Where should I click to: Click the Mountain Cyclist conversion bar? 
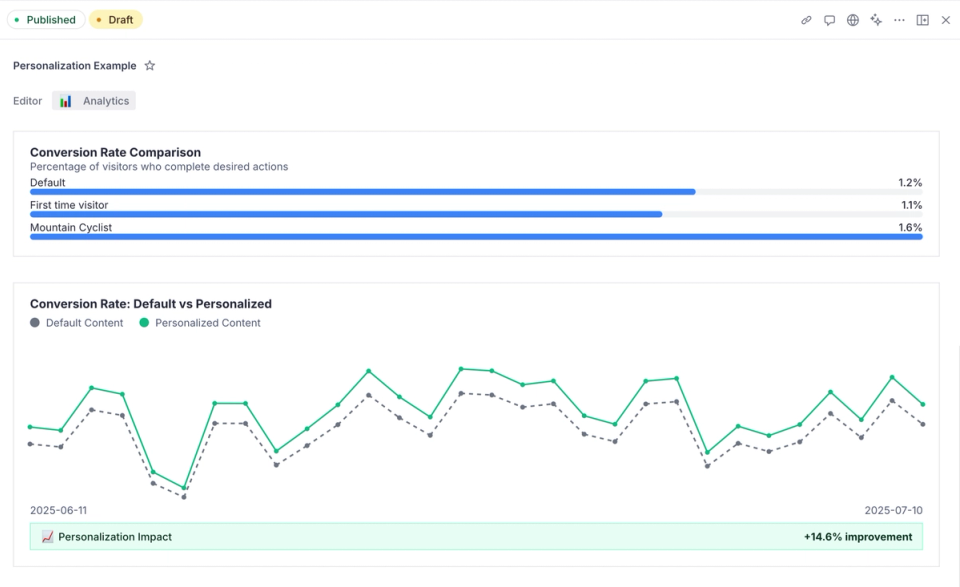tap(476, 237)
